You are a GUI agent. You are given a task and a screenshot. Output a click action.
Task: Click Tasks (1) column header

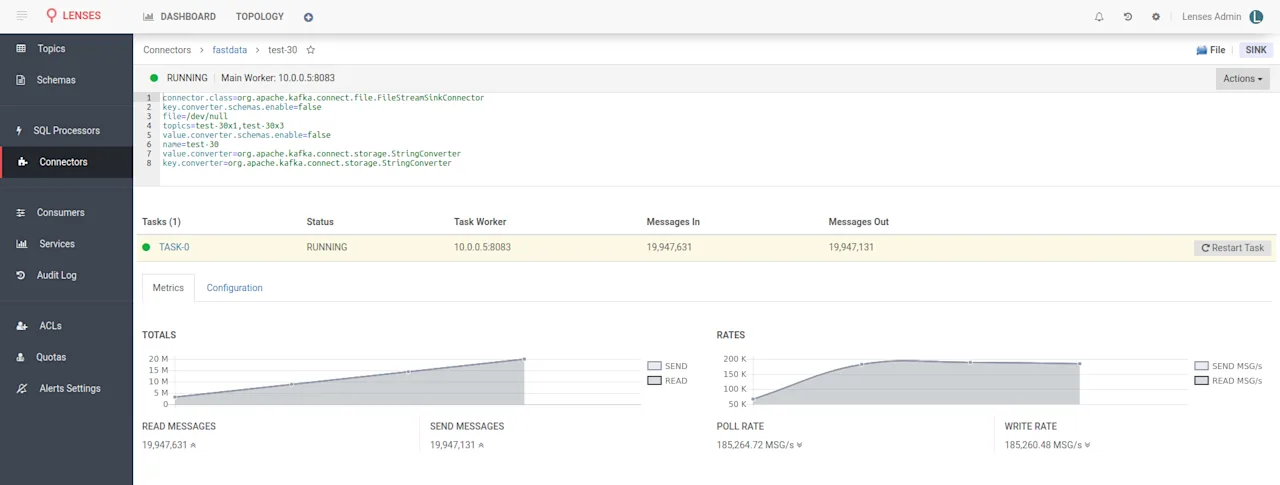161,222
